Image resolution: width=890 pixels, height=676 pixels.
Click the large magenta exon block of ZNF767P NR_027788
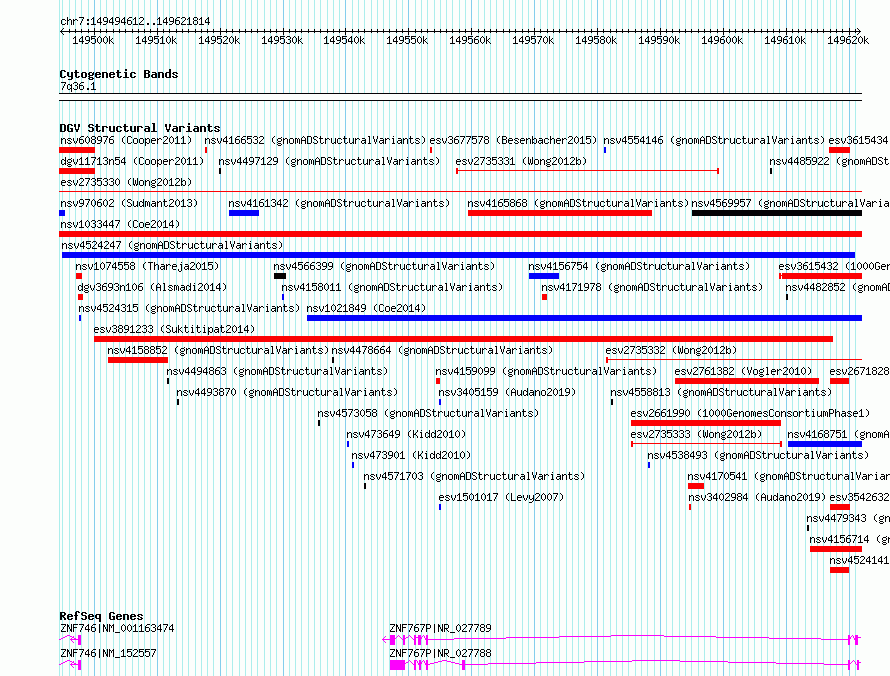click(397, 665)
